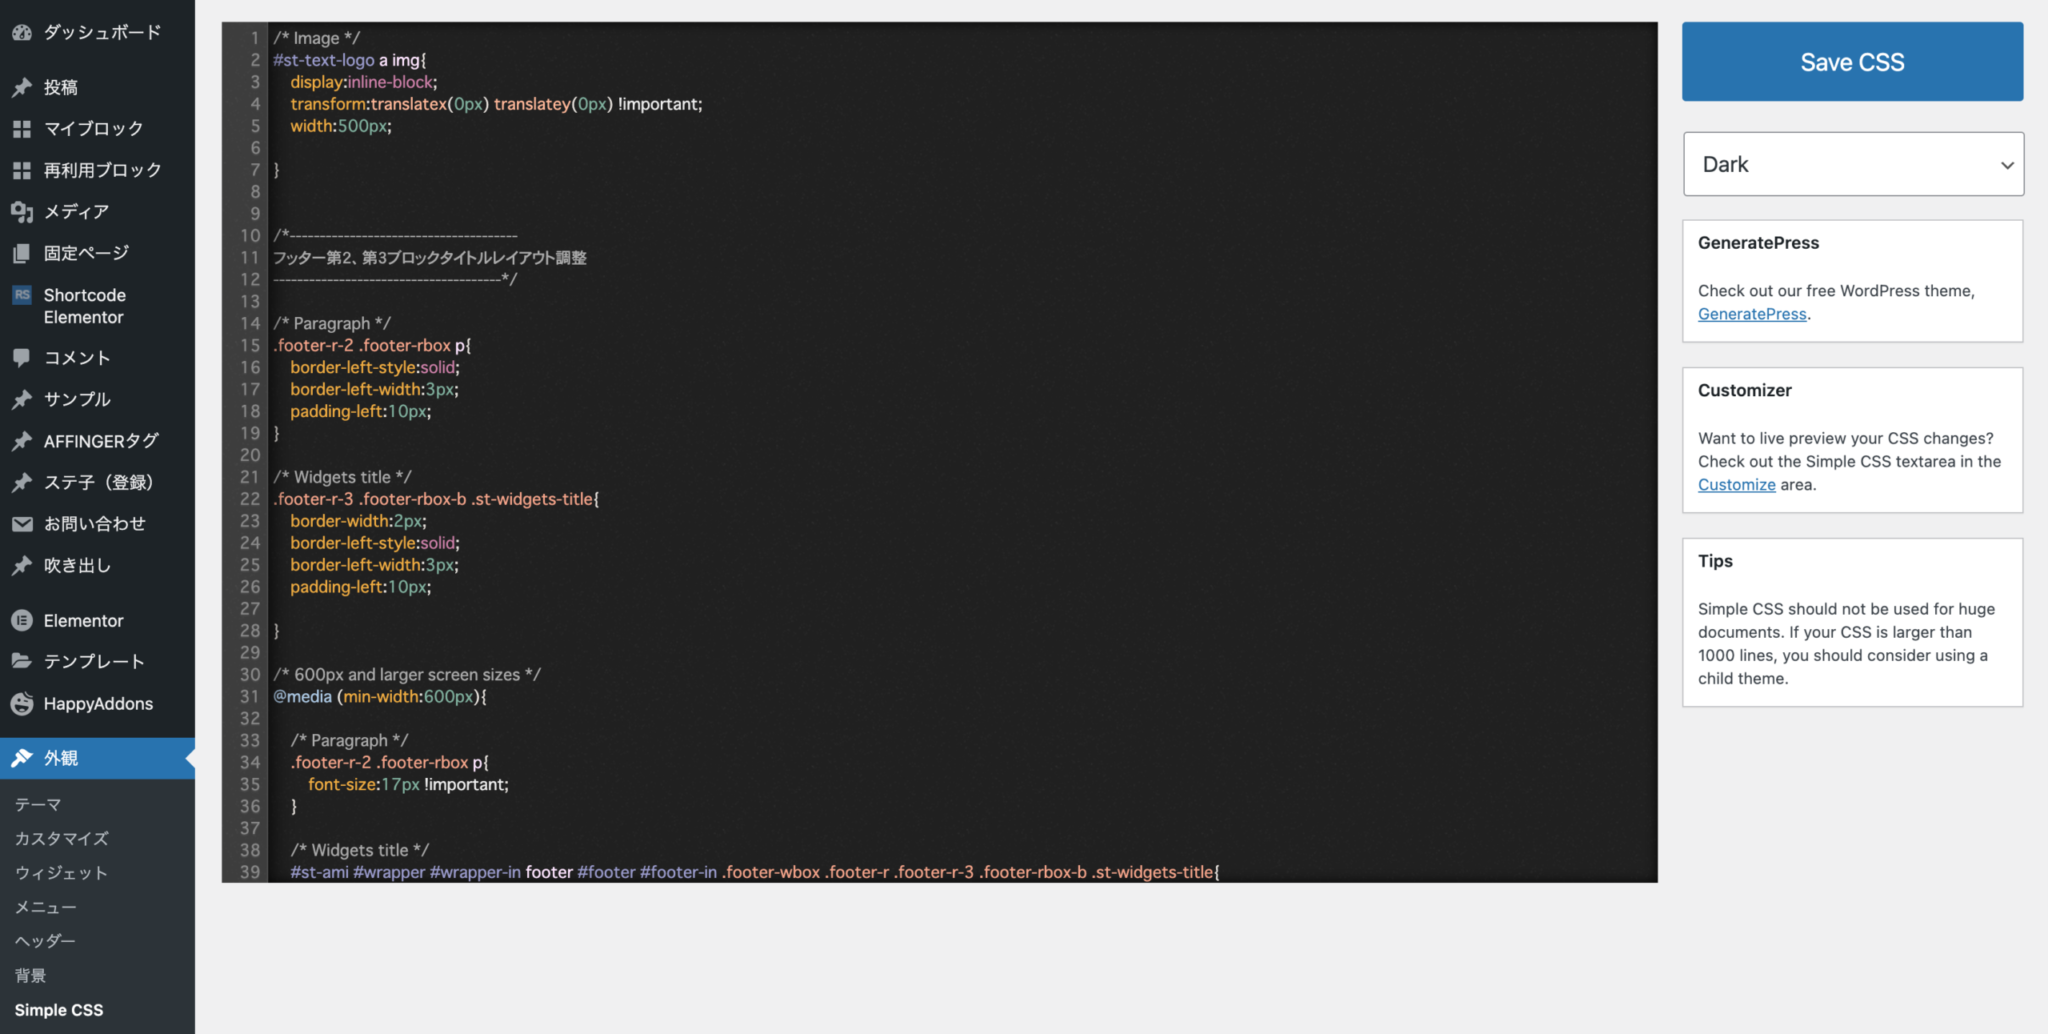The image size is (2048, 1034).
Task: Click the コメント speech bubble icon
Action: coord(22,358)
